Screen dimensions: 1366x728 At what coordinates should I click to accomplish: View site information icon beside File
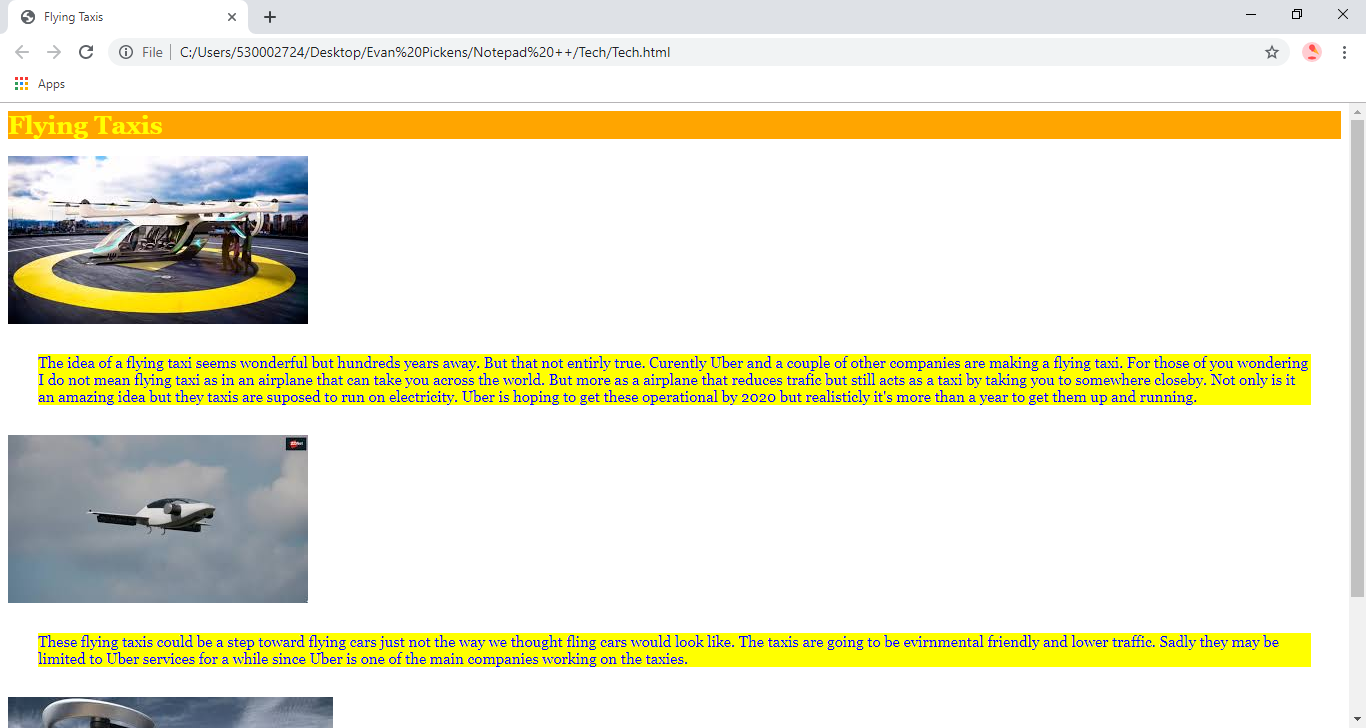tap(126, 52)
